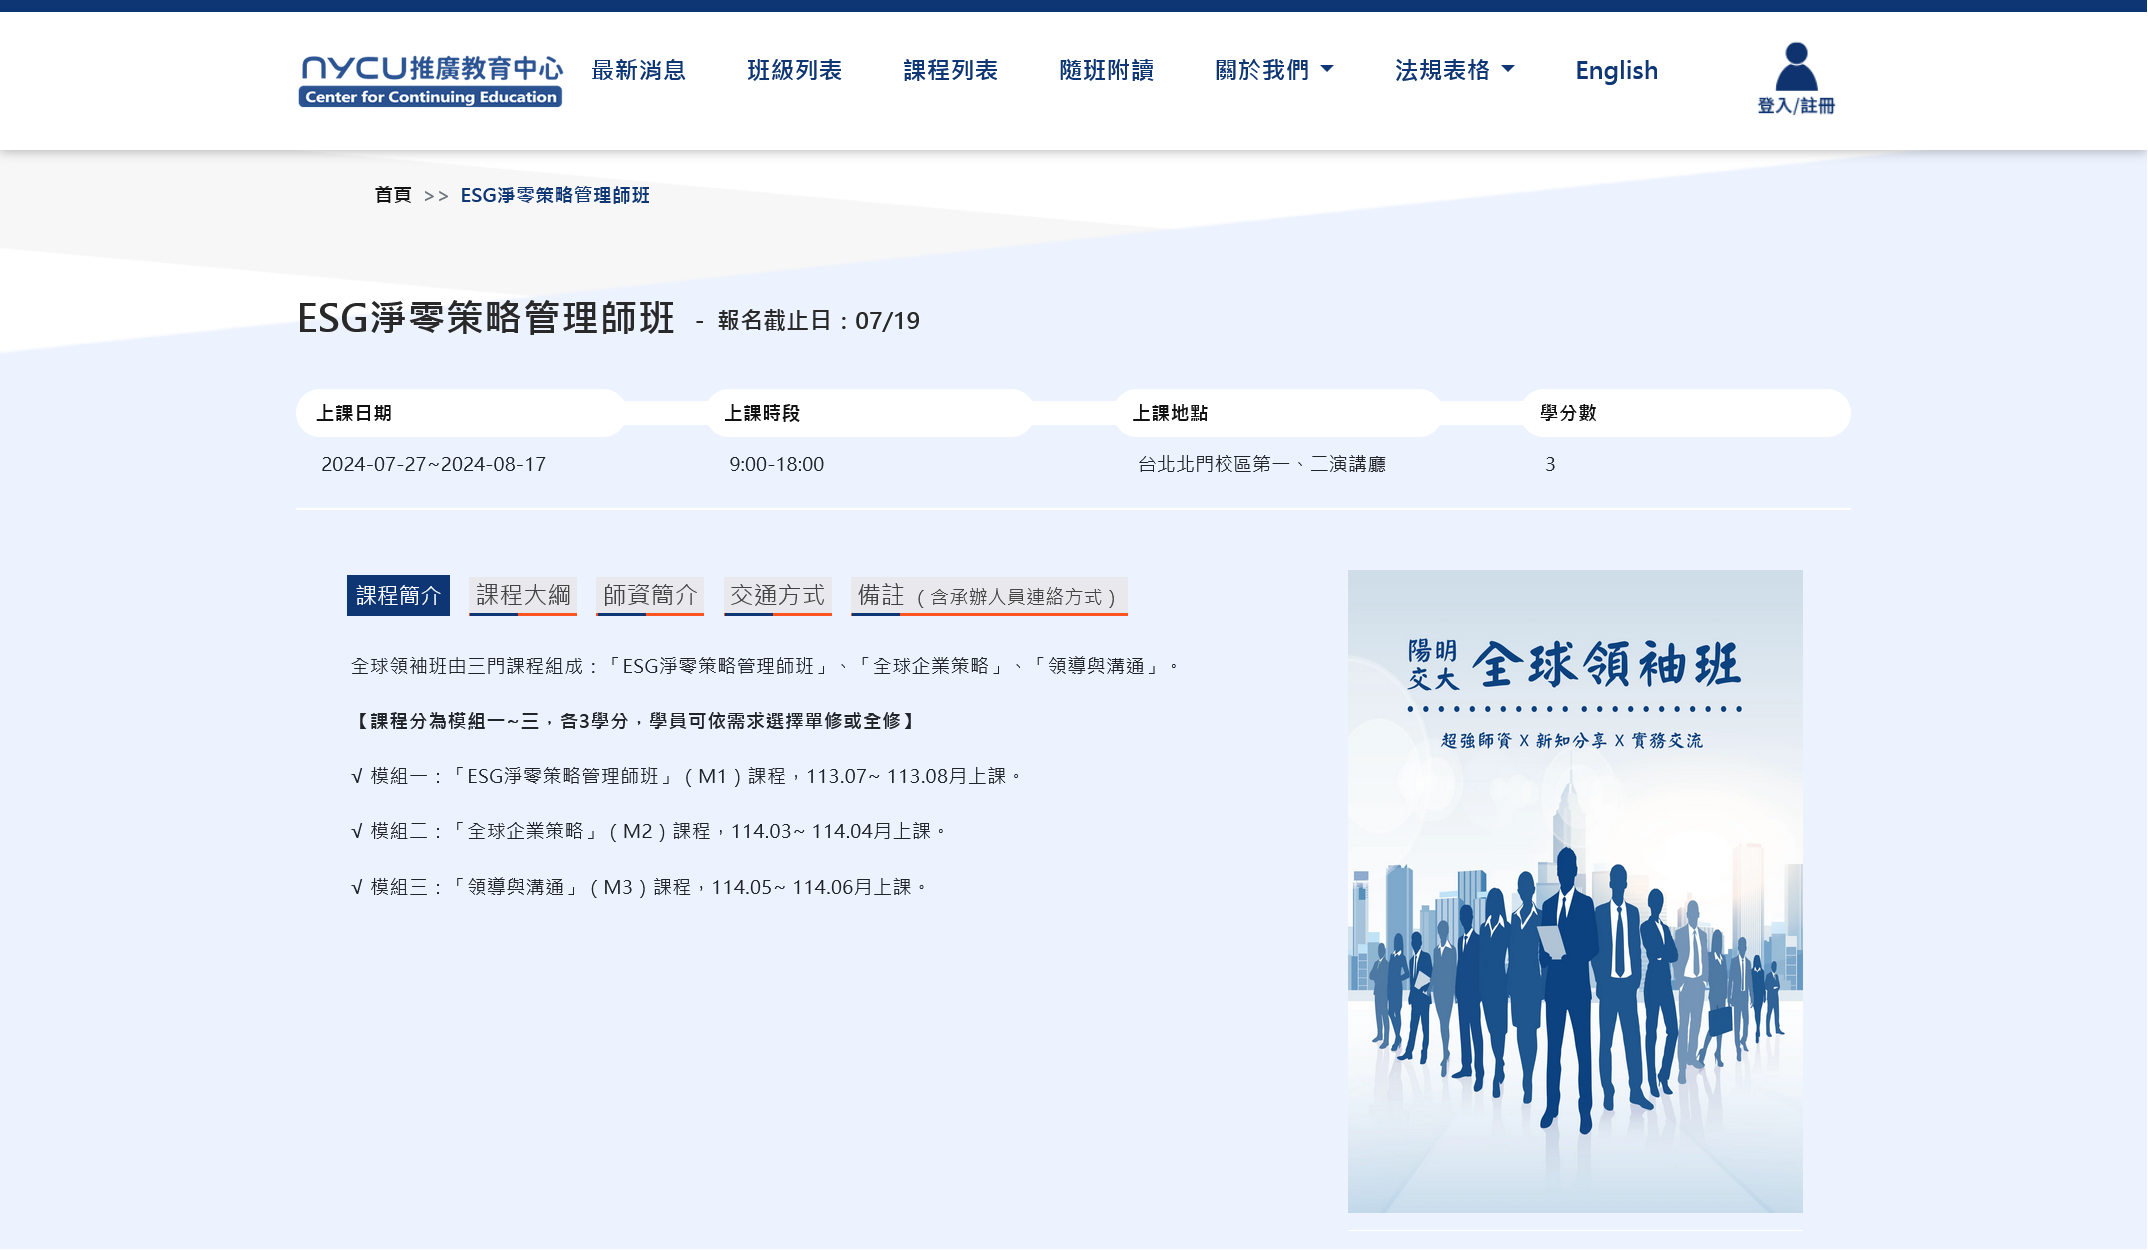This screenshot has width=2148, height=1250.
Task: Switch to the 課程大綱 tab
Action: pyautogui.click(x=523, y=595)
